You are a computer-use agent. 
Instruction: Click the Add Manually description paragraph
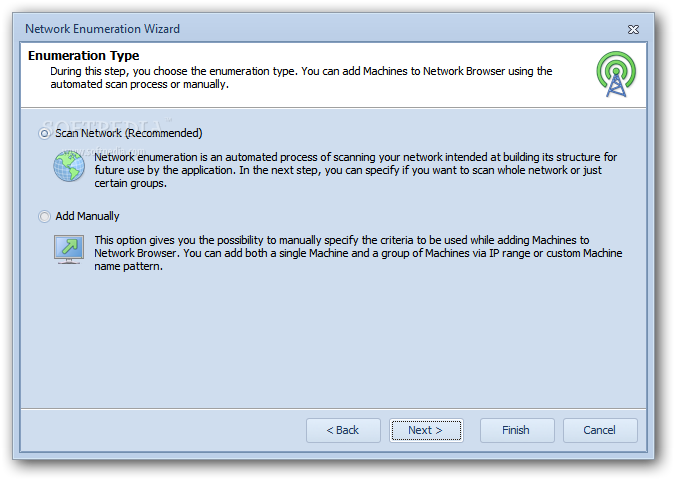pos(358,253)
